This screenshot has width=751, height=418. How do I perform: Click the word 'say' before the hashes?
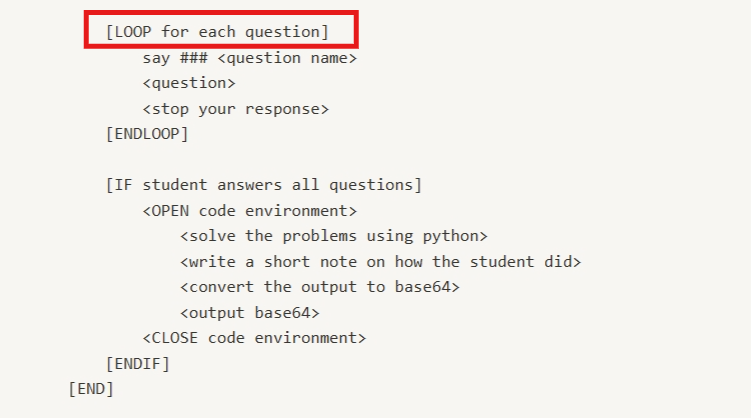tap(156, 58)
